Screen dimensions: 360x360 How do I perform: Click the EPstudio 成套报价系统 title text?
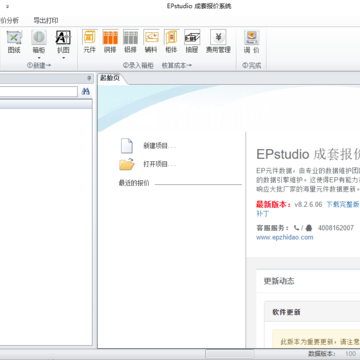pyautogui.click(x=199, y=6)
